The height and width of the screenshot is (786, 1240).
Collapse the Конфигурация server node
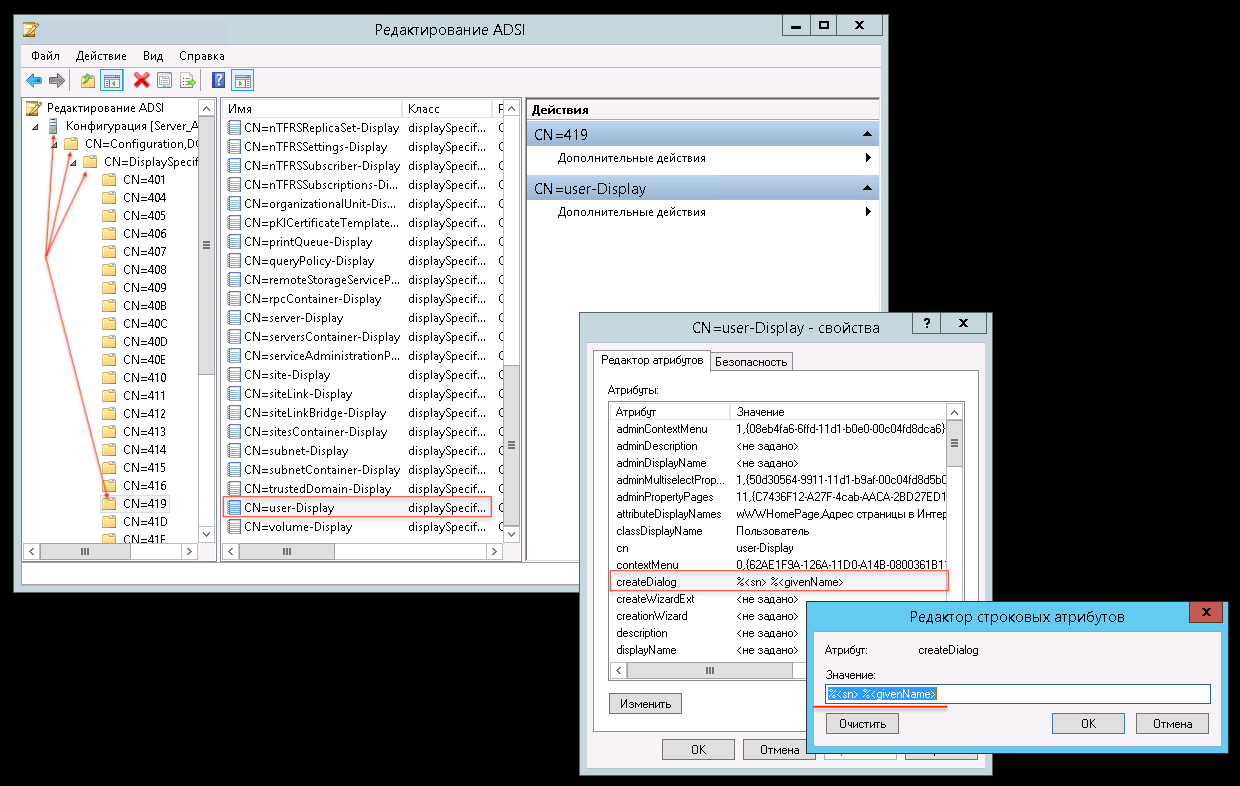(x=35, y=126)
